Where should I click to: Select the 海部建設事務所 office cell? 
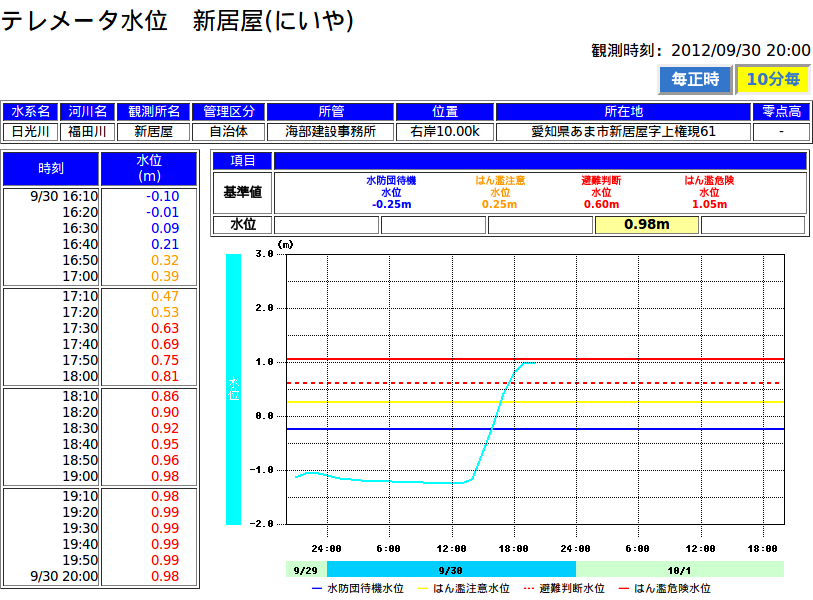click(x=330, y=131)
